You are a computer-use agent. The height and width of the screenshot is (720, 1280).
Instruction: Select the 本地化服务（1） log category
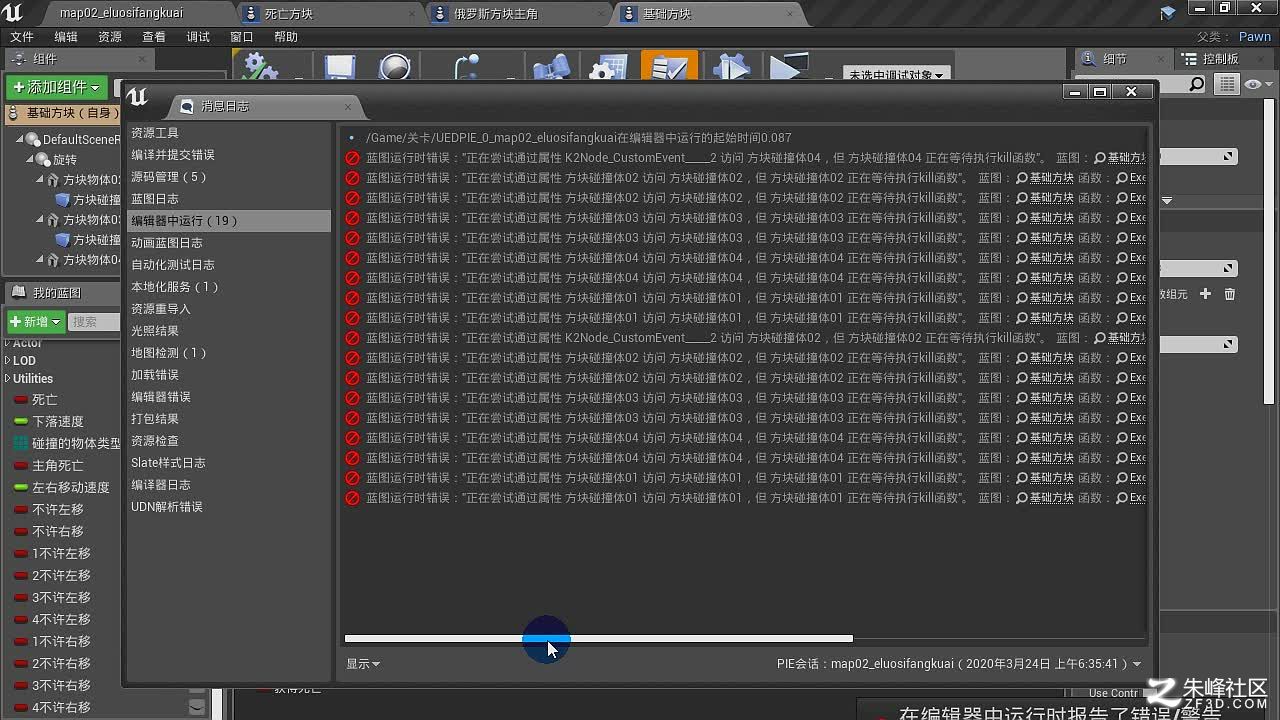pyautogui.click(x=229, y=287)
